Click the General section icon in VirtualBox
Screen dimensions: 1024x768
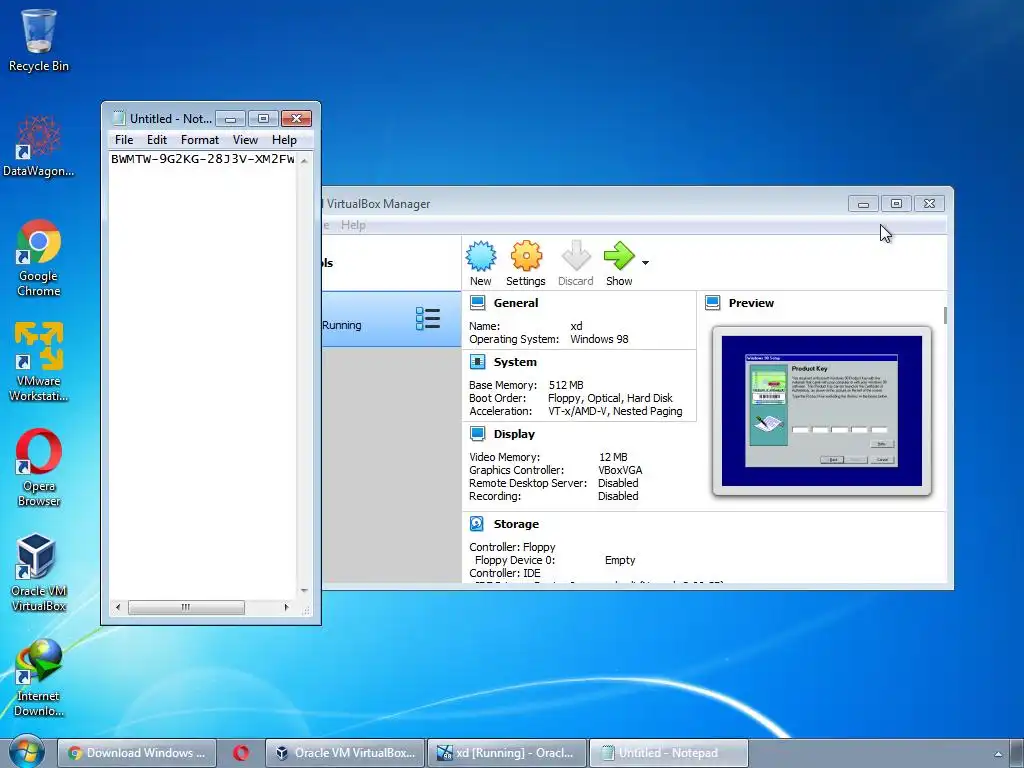pyautogui.click(x=477, y=302)
